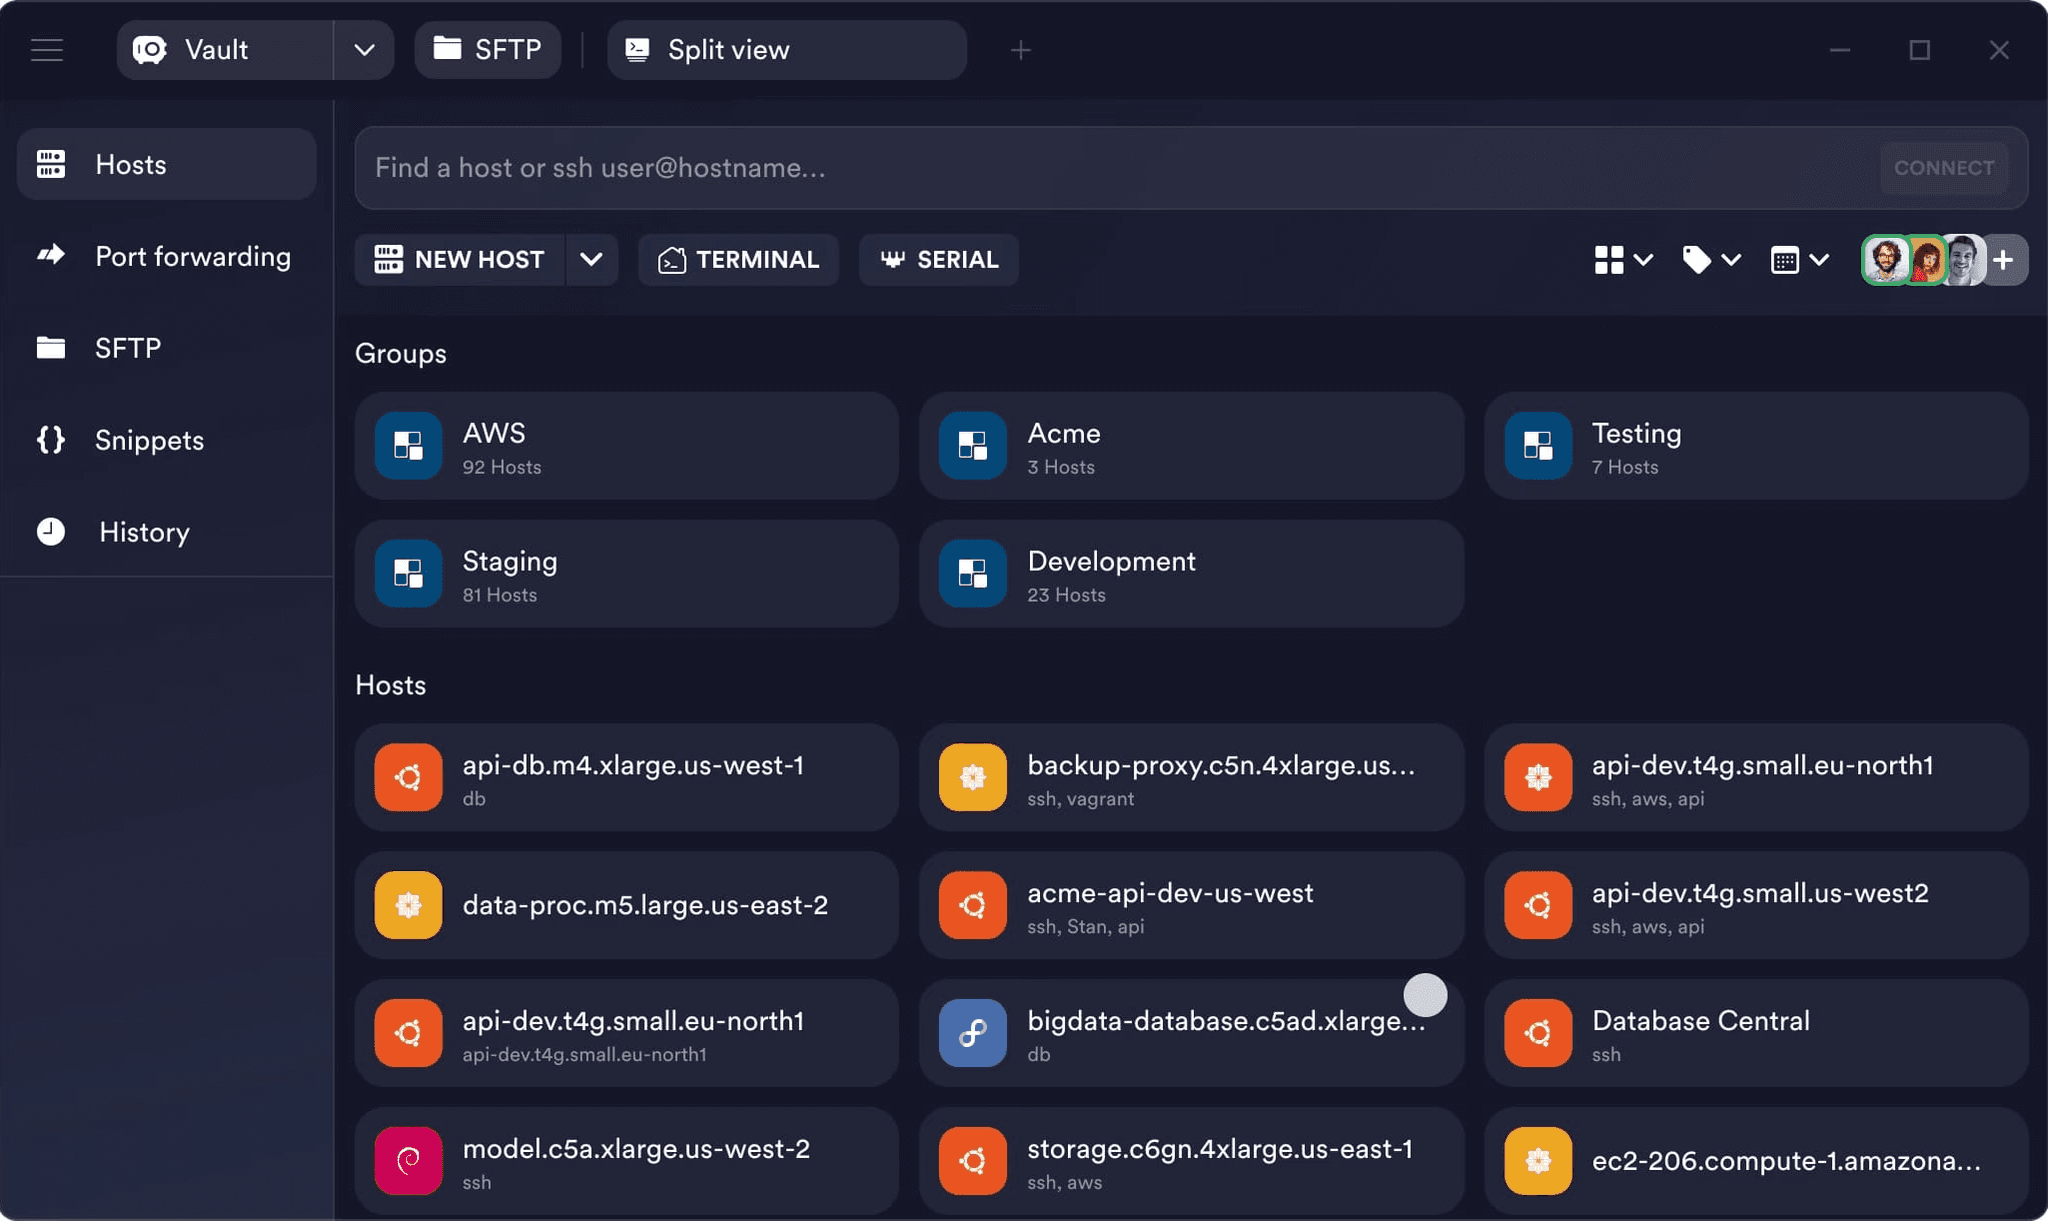Open the AWS group
This screenshot has width=2048, height=1221.
tap(626, 446)
